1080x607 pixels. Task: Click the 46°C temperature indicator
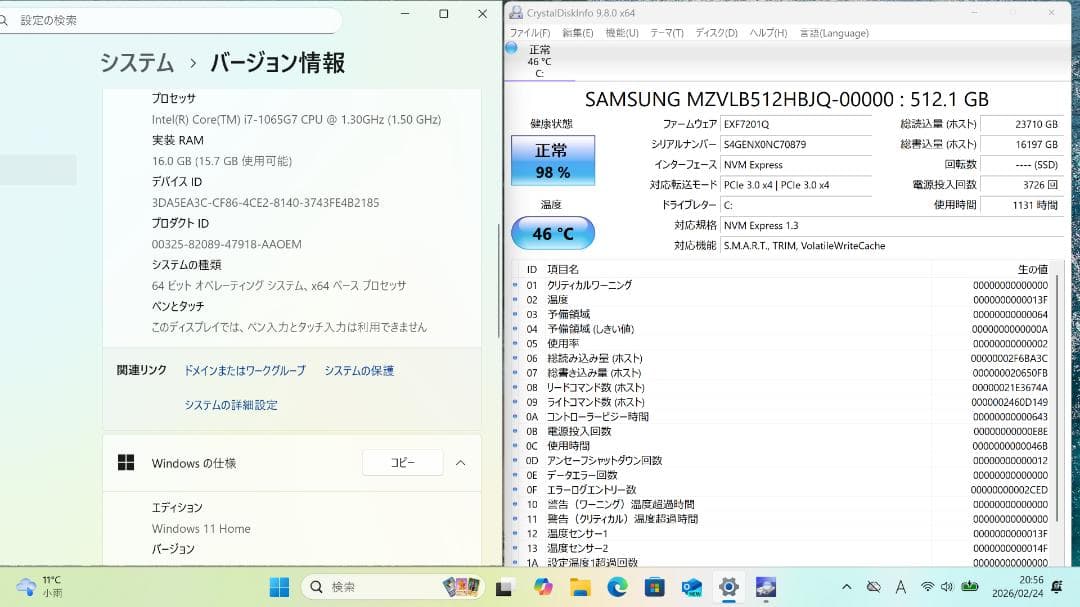tap(552, 232)
